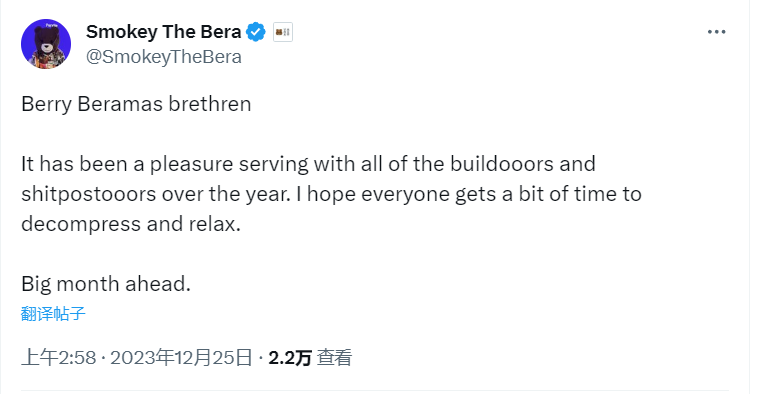Click the 'Big month ahead.' line
Screen dimensions: 769x394
[105, 284]
